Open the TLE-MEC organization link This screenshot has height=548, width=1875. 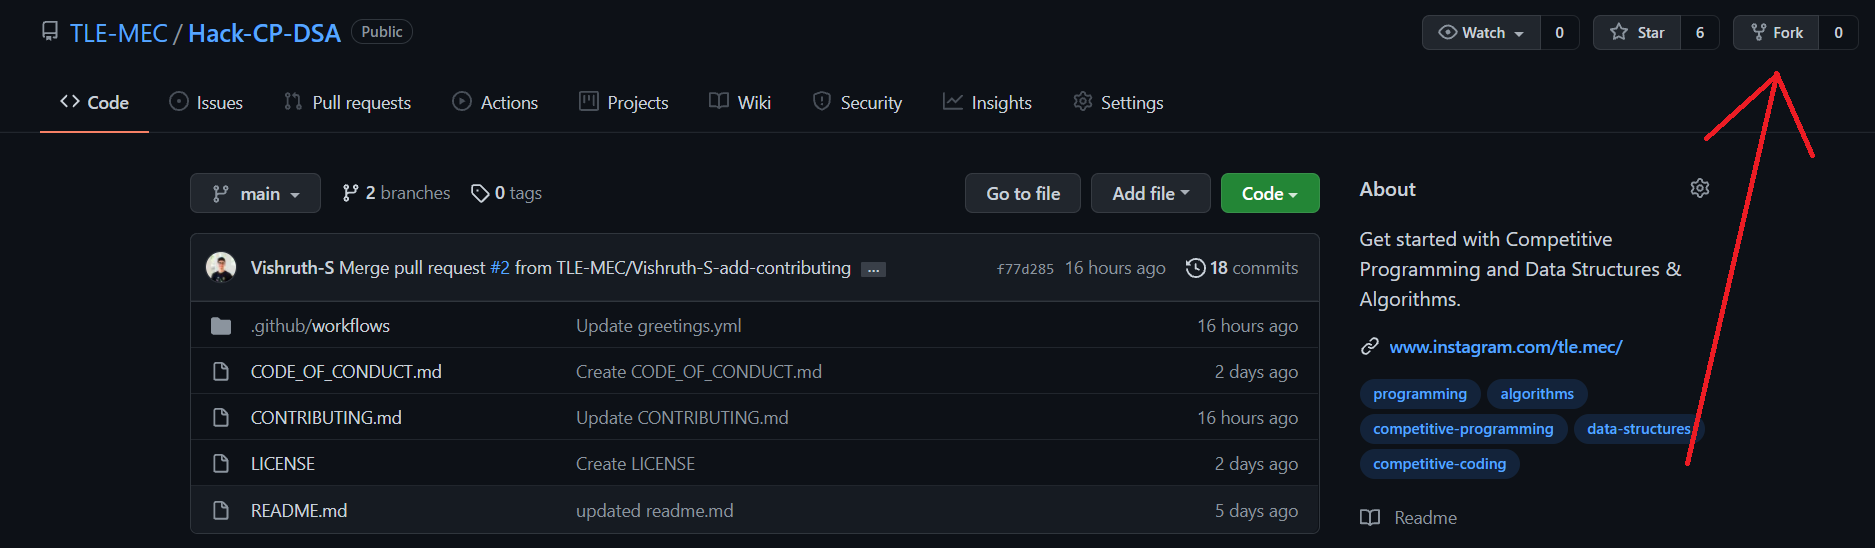118,33
